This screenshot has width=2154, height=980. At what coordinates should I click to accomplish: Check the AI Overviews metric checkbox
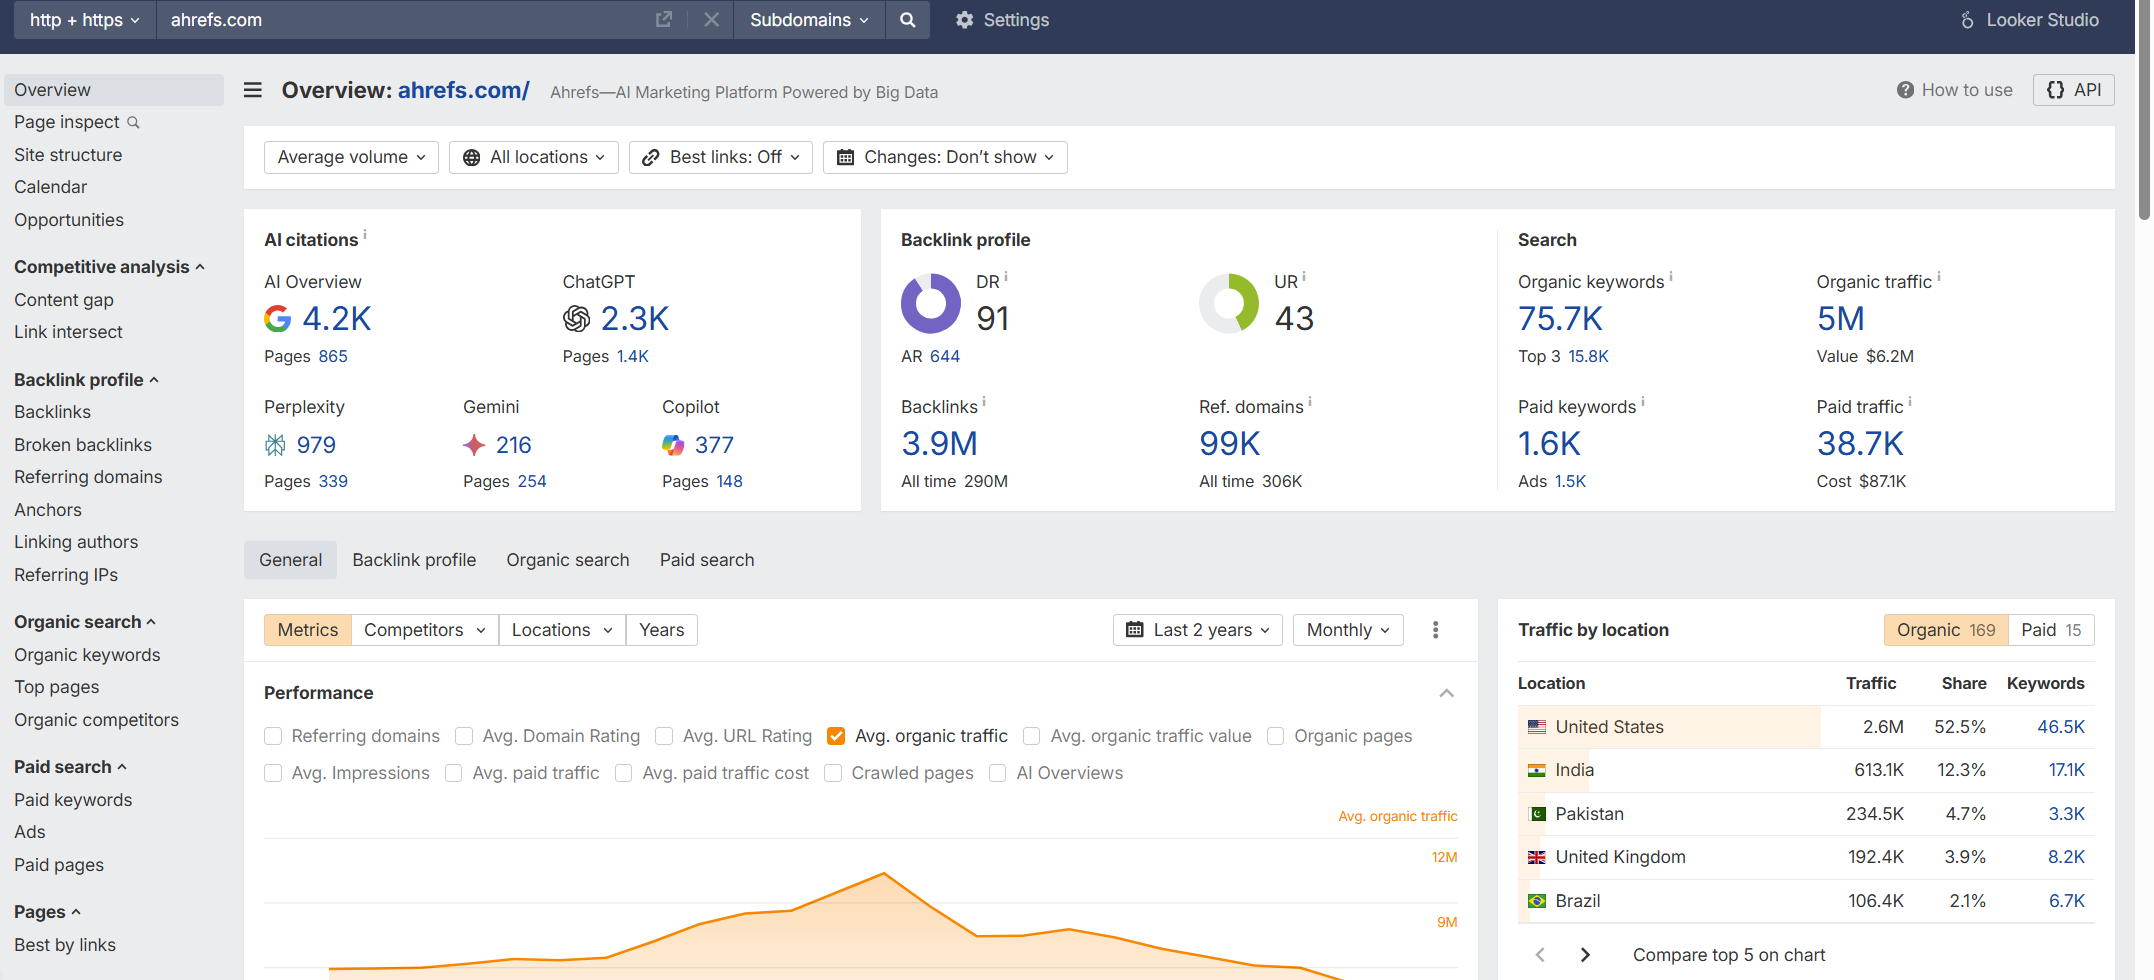click(x=997, y=772)
